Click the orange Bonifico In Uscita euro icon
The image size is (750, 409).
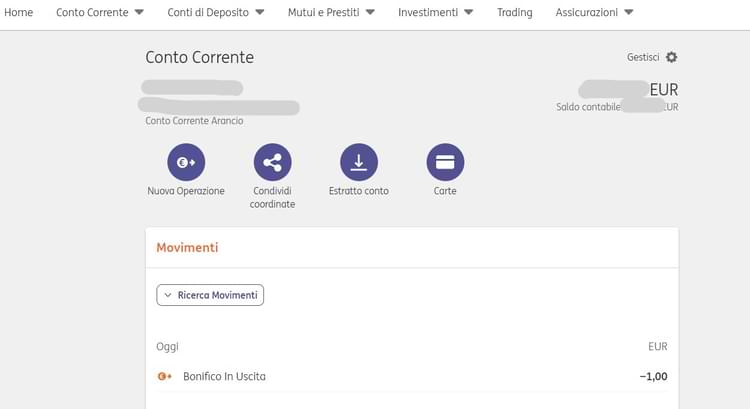pos(164,376)
